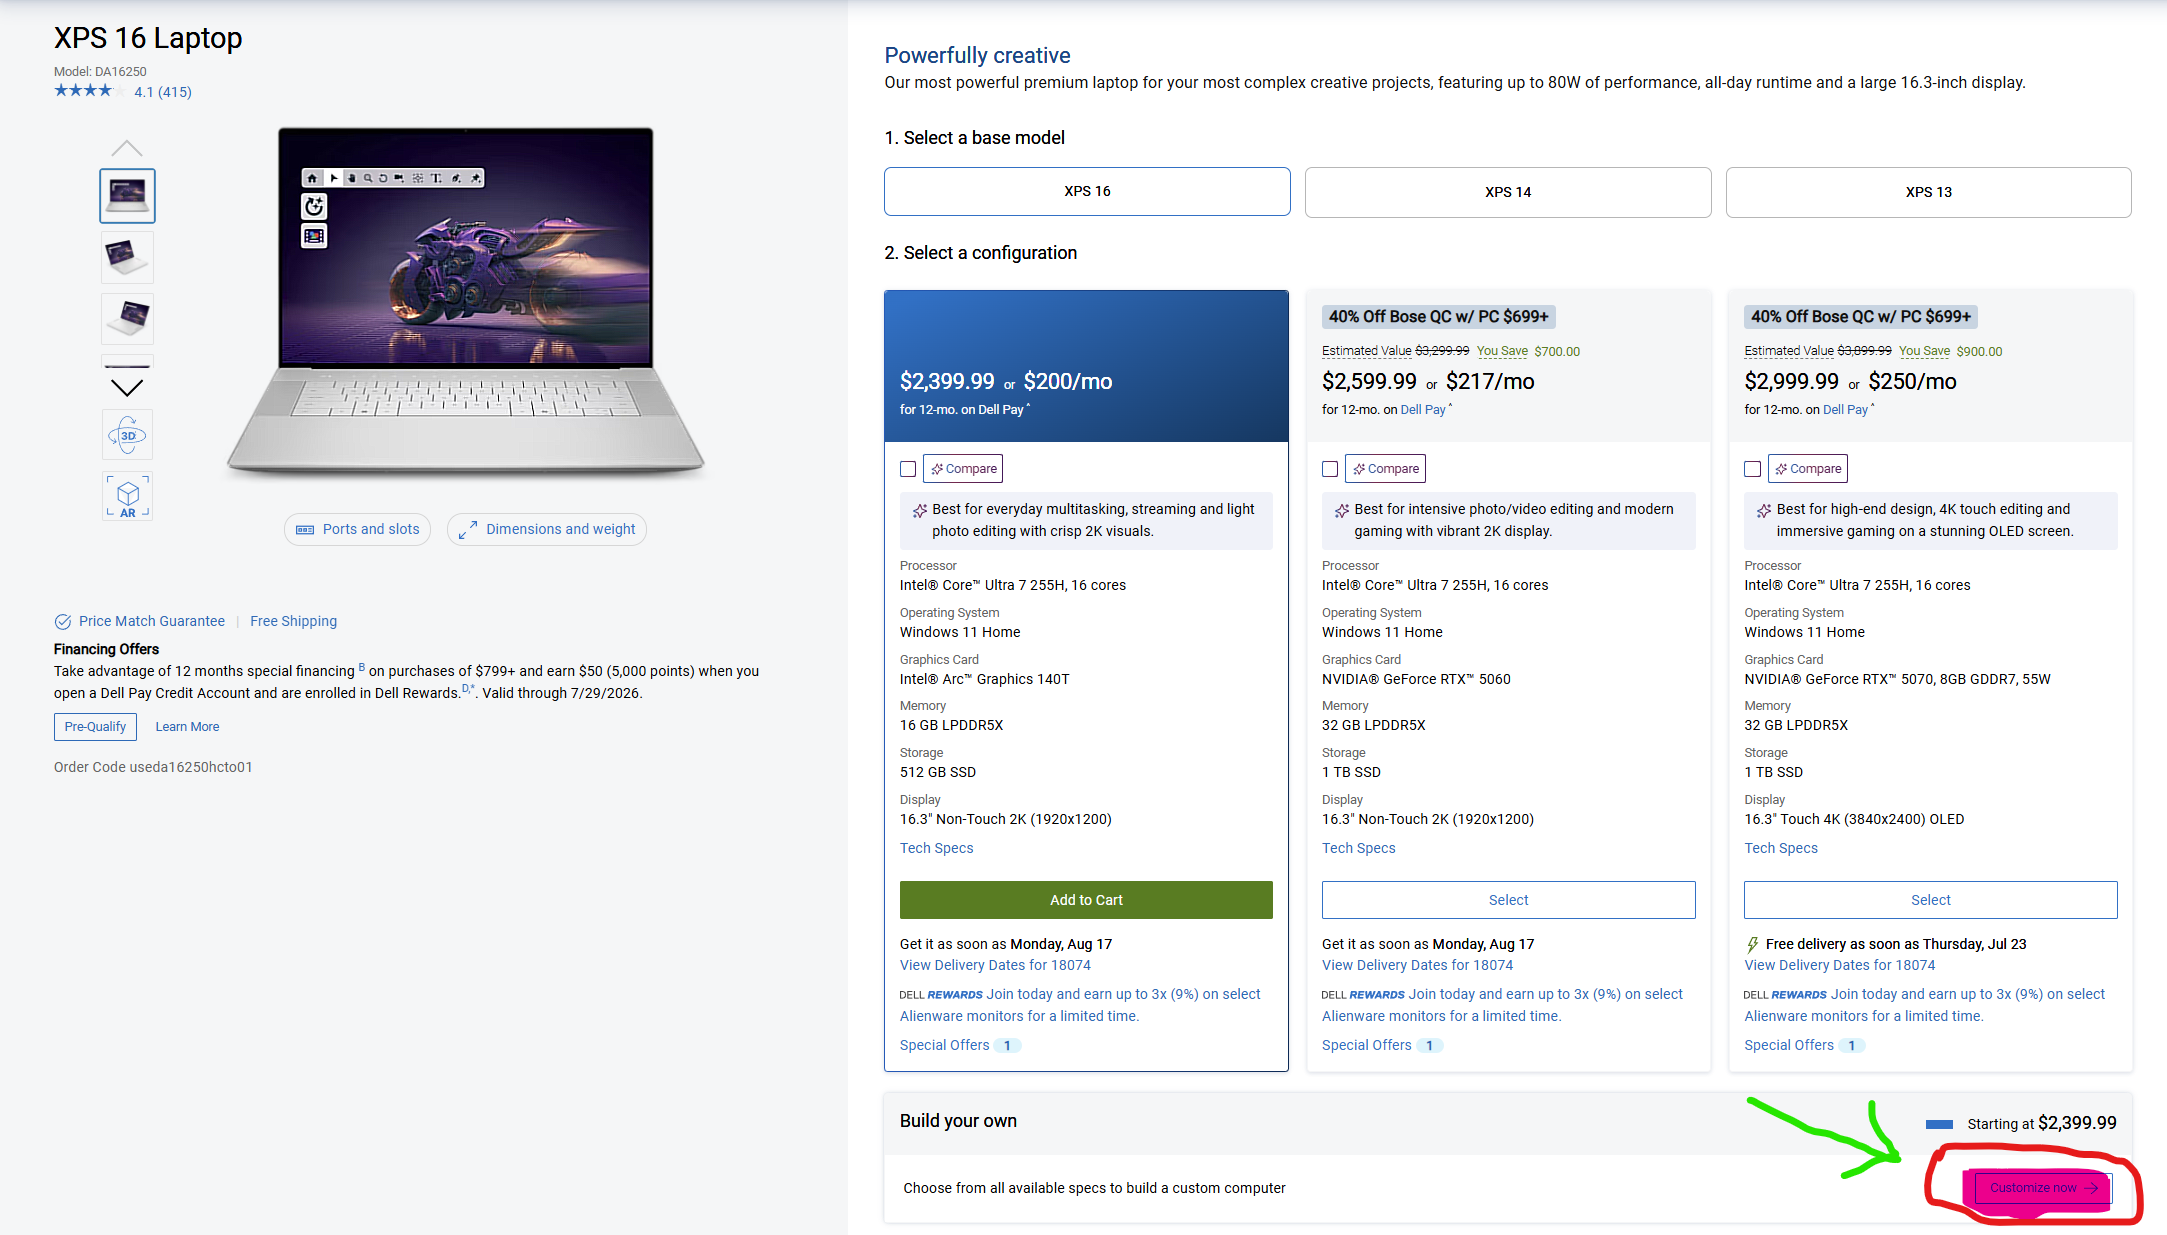Click the Pre-Qualify financing button
This screenshot has width=2167, height=1235.
(95, 727)
